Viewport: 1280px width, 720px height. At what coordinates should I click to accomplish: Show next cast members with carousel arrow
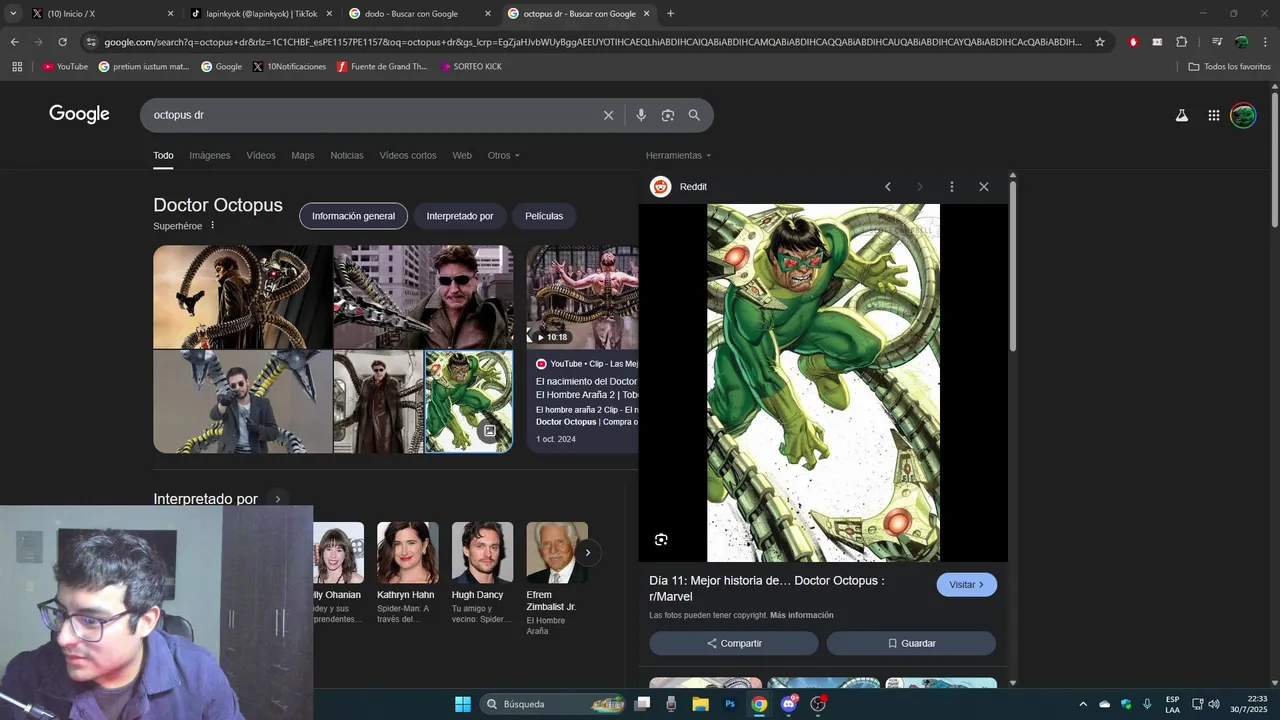click(x=588, y=552)
